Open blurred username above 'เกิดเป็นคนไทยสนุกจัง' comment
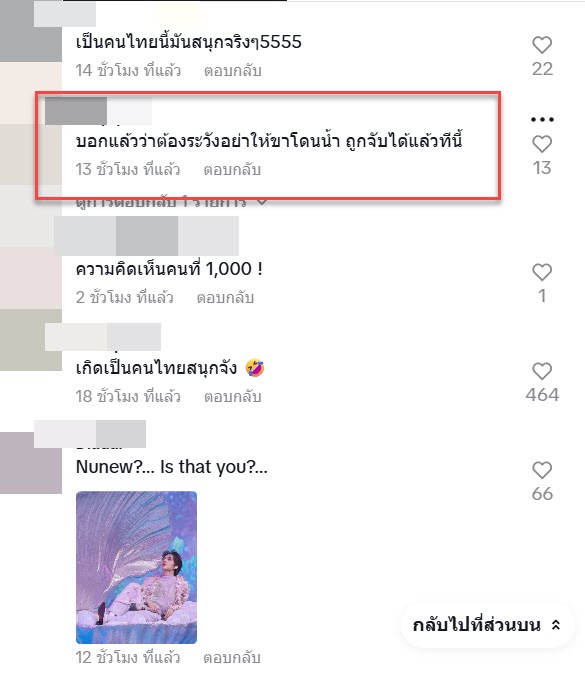Viewport: 585px width, 674px height. coord(103,337)
